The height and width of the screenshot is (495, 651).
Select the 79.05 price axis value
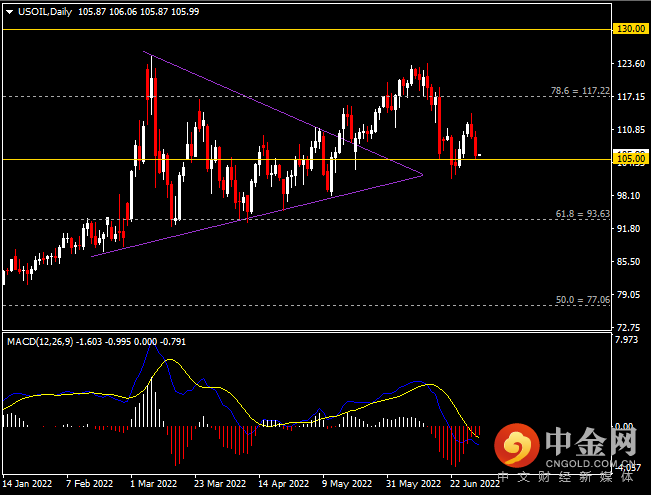click(x=629, y=294)
